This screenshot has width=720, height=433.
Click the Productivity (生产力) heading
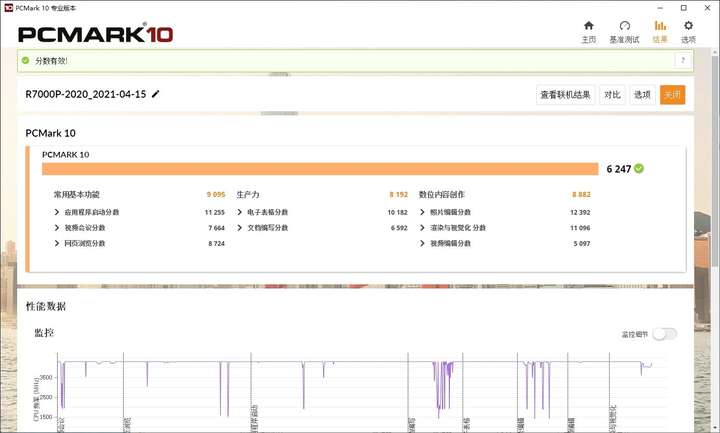248,195
